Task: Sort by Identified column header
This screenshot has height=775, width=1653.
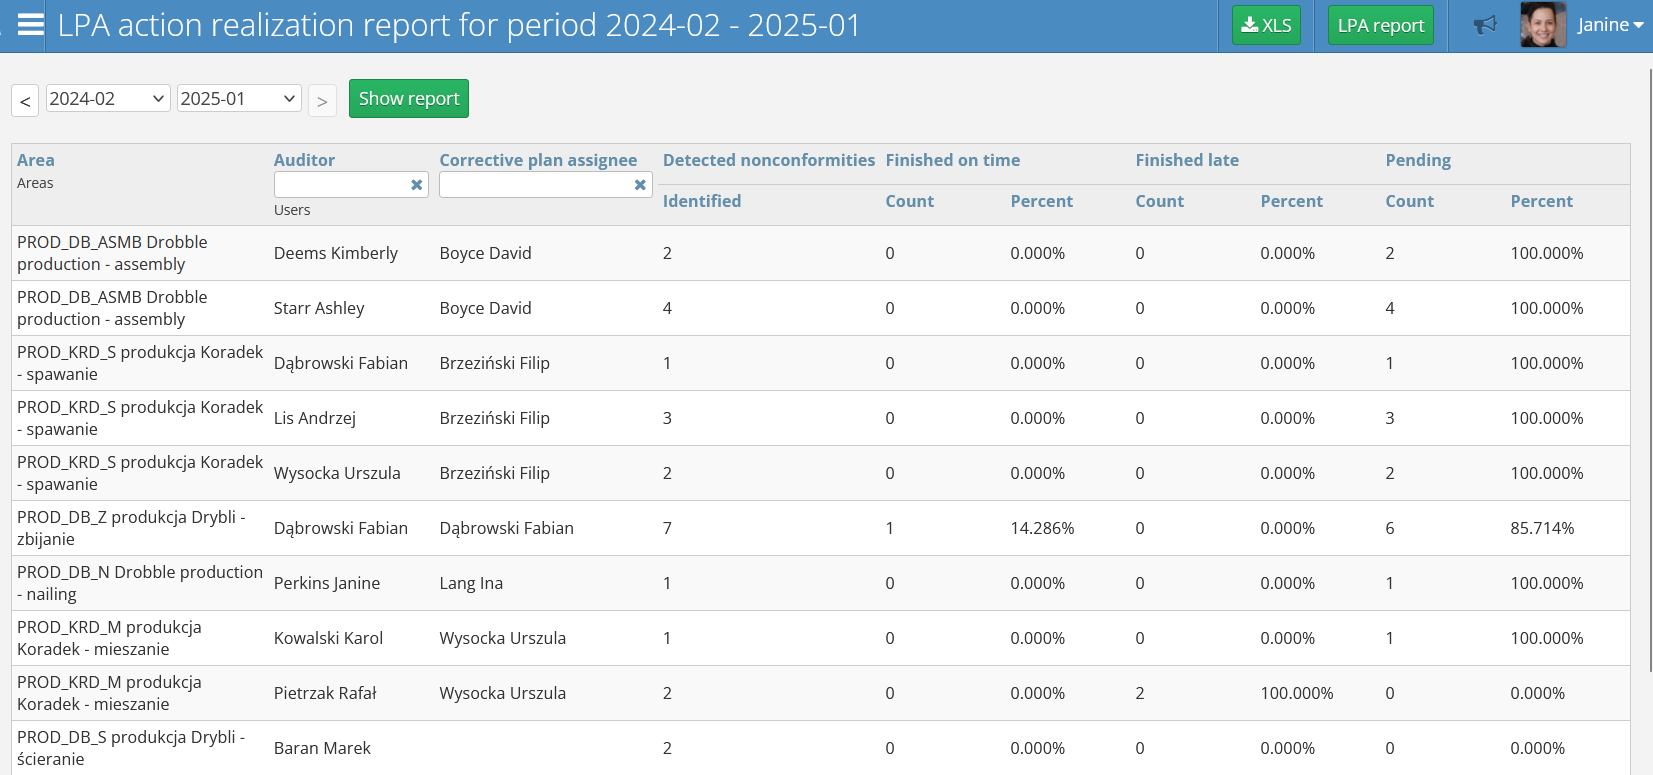Action: tap(702, 201)
